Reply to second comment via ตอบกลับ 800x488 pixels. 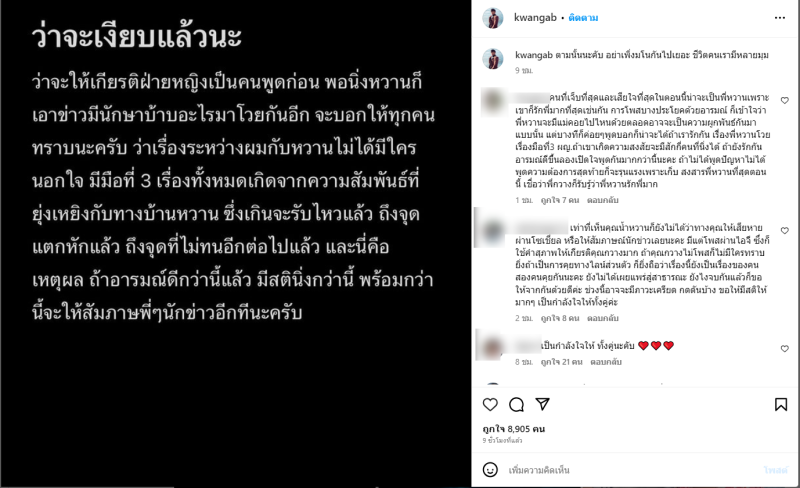[603, 318]
